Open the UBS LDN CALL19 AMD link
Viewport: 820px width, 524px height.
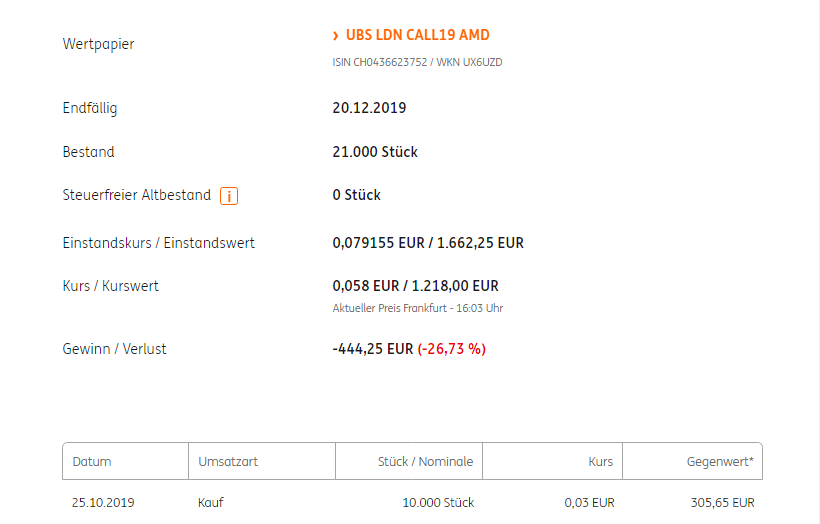(x=417, y=35)
